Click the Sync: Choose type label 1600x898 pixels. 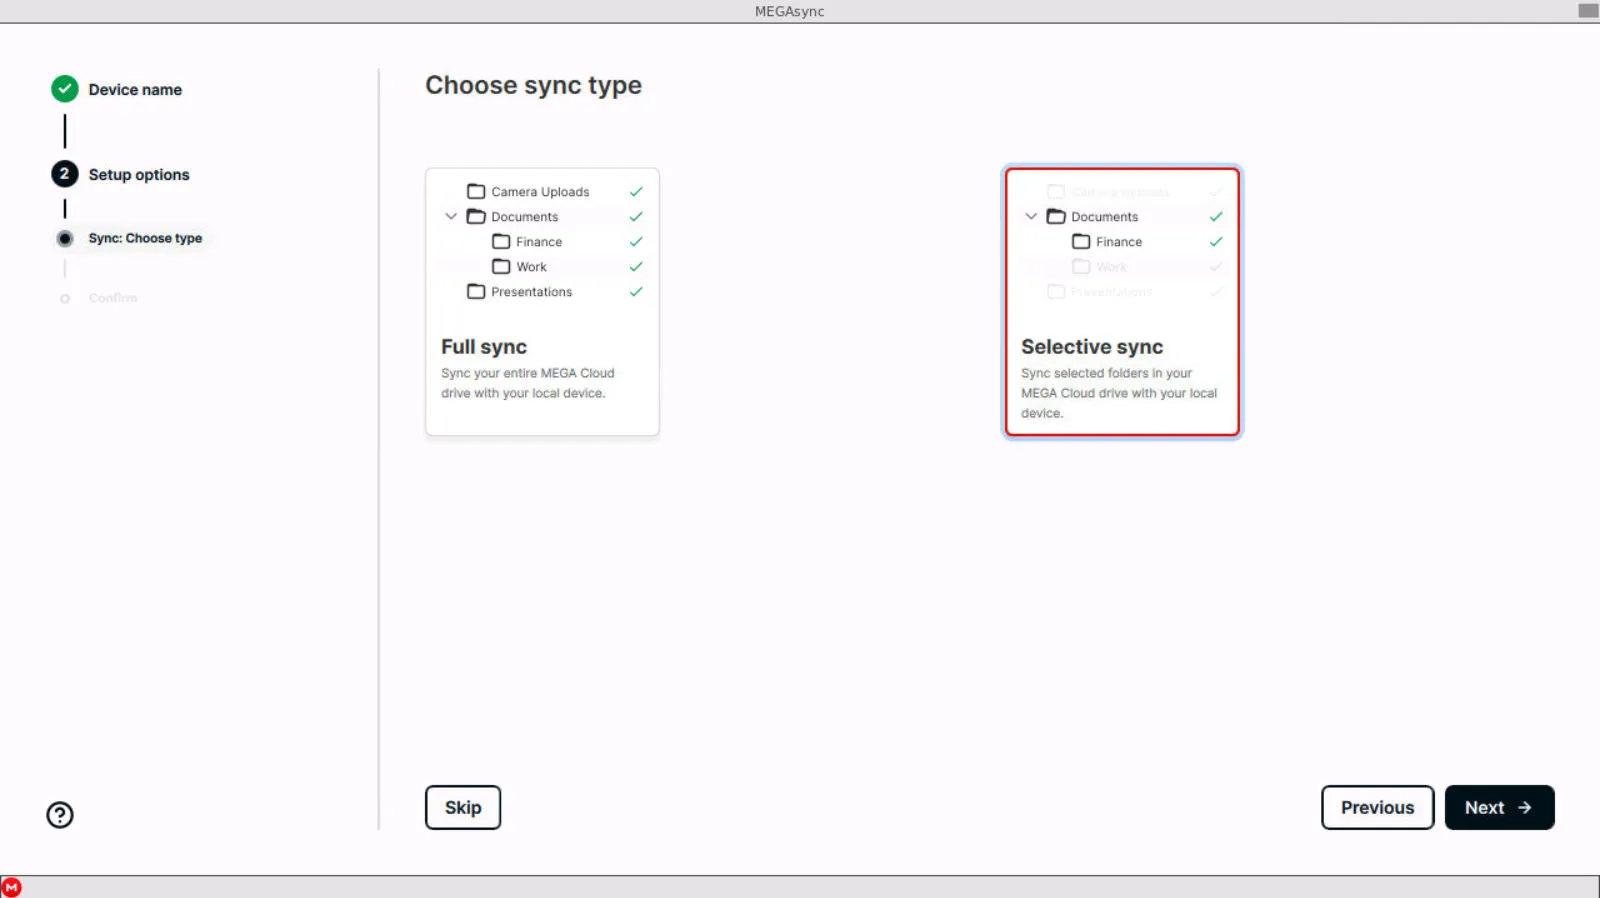pyautogui.click(x=145, y=238)
